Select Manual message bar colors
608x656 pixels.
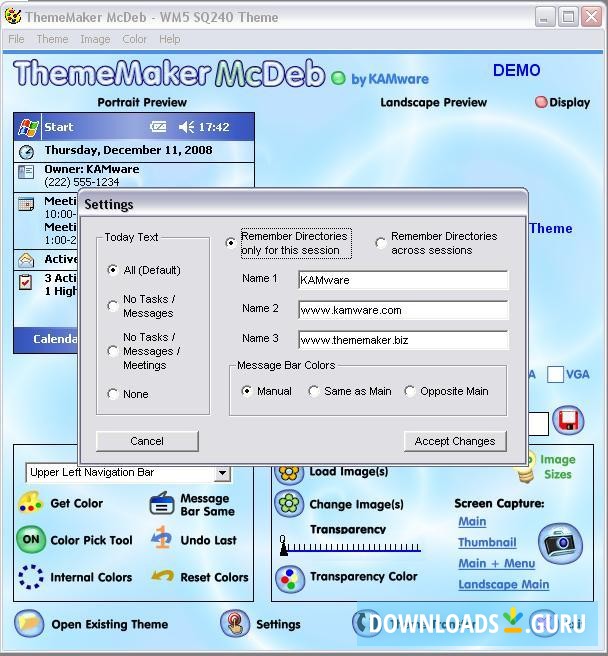[x=246, y=391]
